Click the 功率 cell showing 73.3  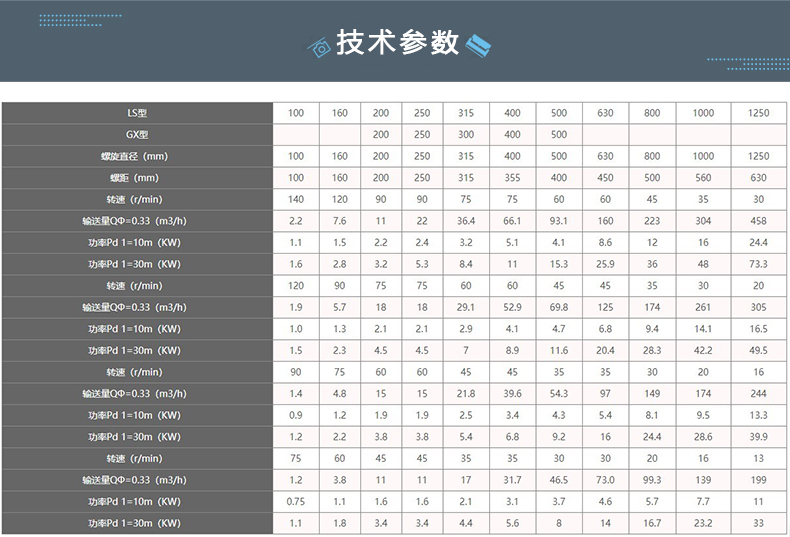758,264
